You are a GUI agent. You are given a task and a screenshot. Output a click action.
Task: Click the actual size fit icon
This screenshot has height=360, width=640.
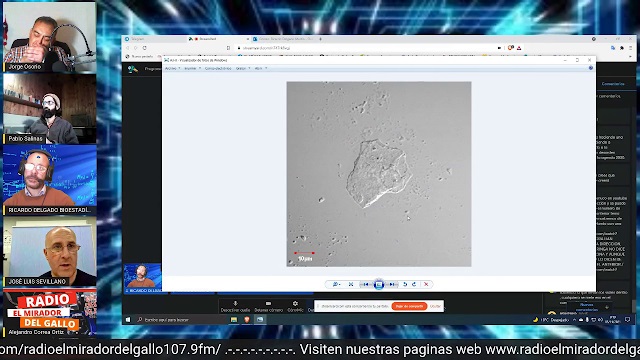pyautogui.click(x=351, y=284)
